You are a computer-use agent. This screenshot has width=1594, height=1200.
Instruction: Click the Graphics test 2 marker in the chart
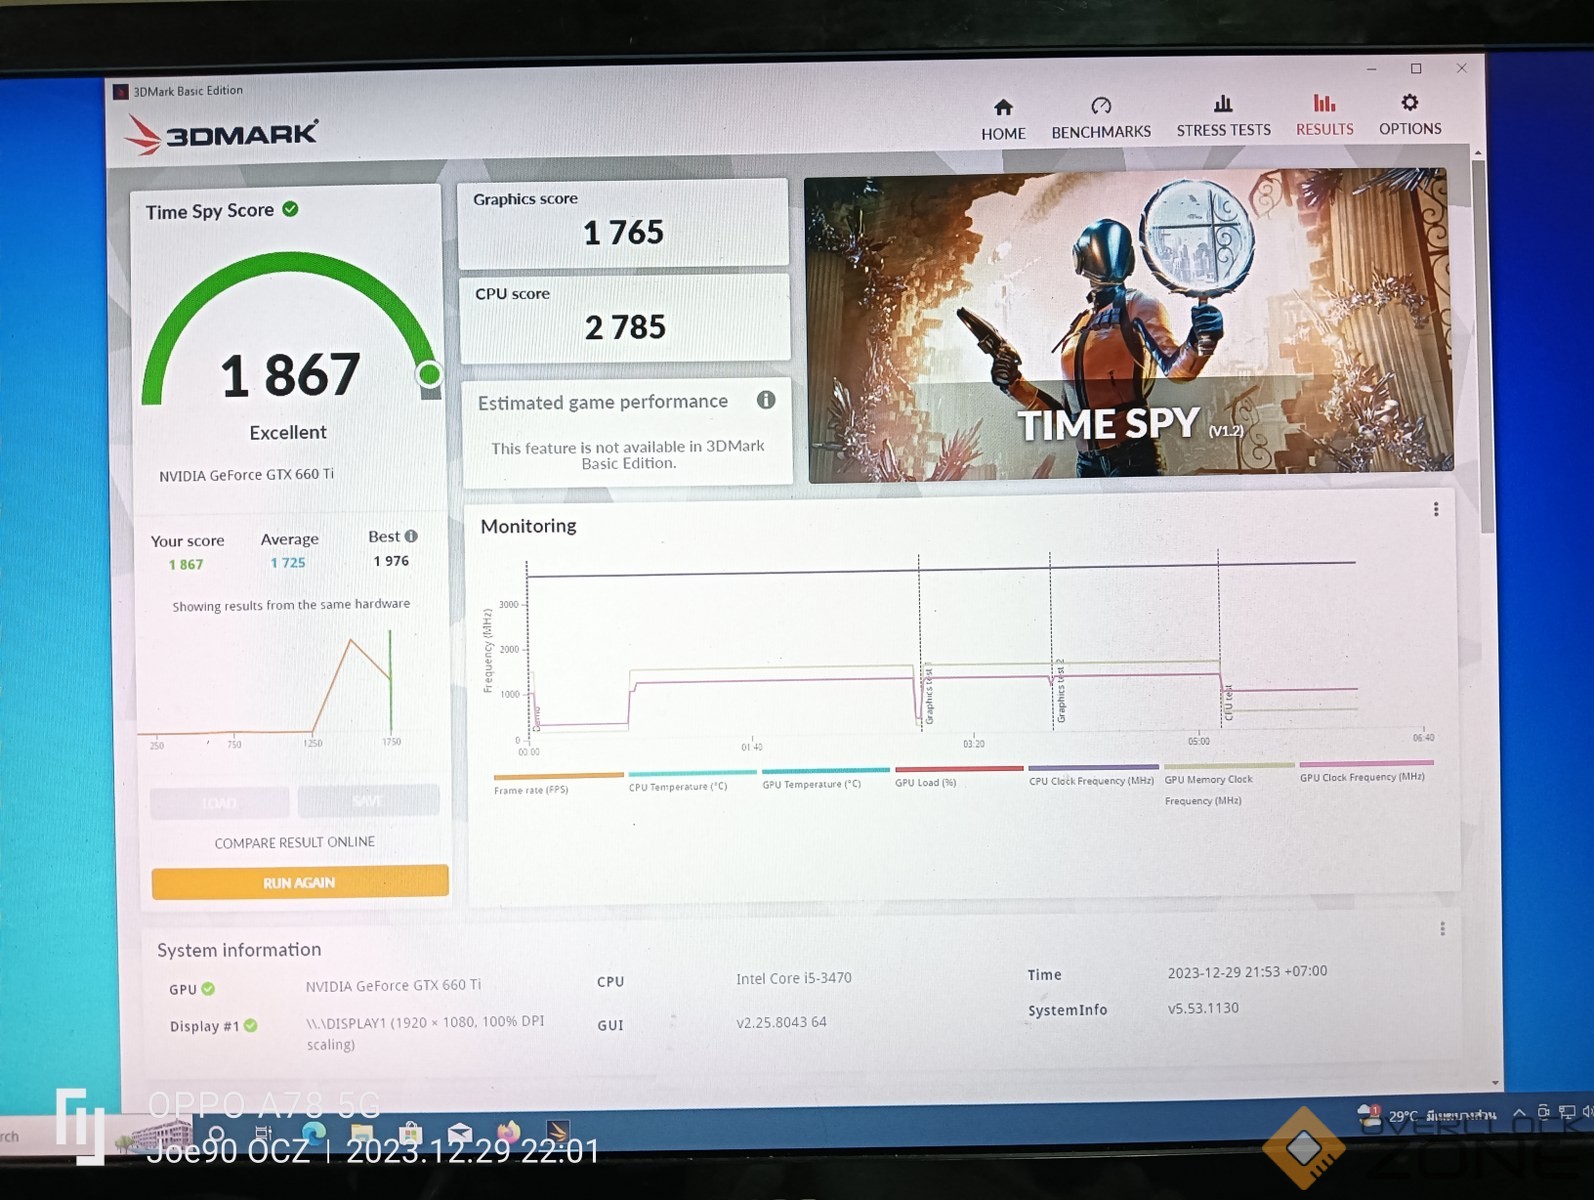[x=1060, y=690]
